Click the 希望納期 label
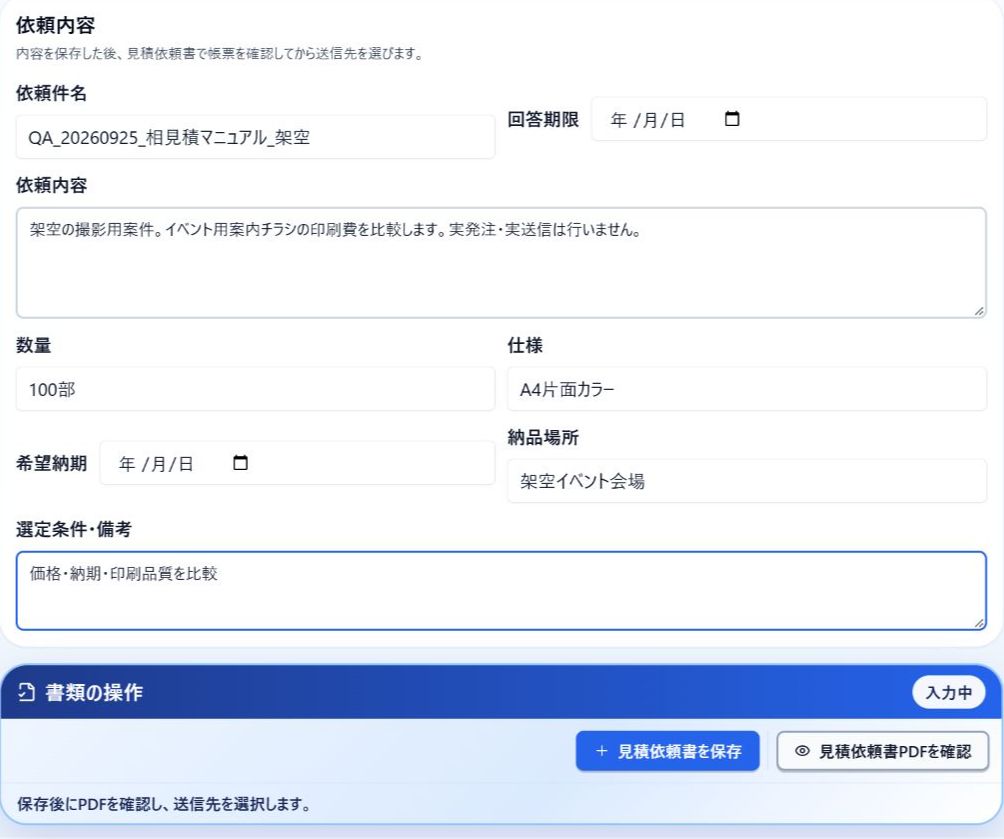This screenshot has width=1004, height=839. pyautogui.click(x=51, y=463)
